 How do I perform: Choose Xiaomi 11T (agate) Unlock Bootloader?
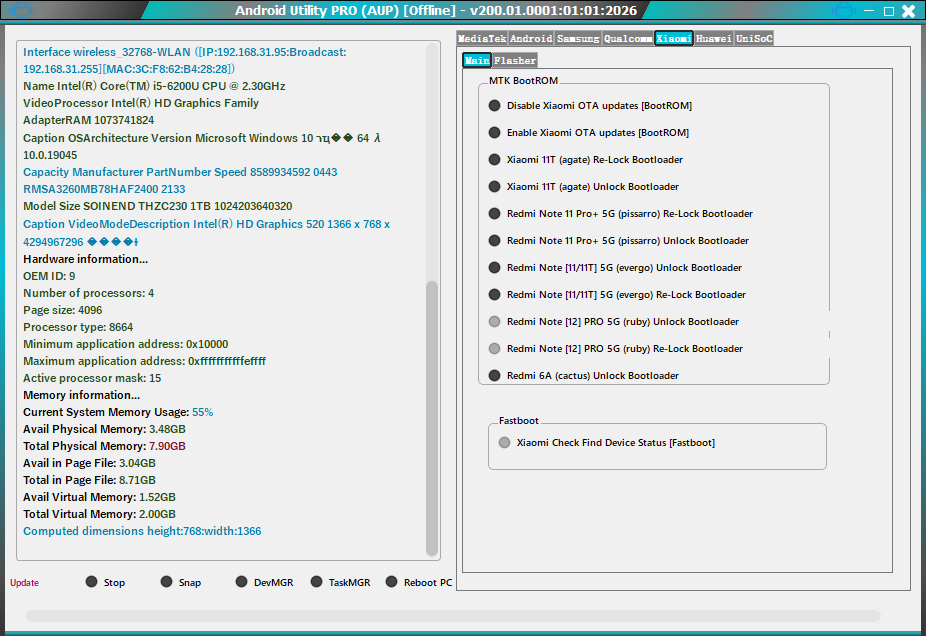[x=494, y=187]
